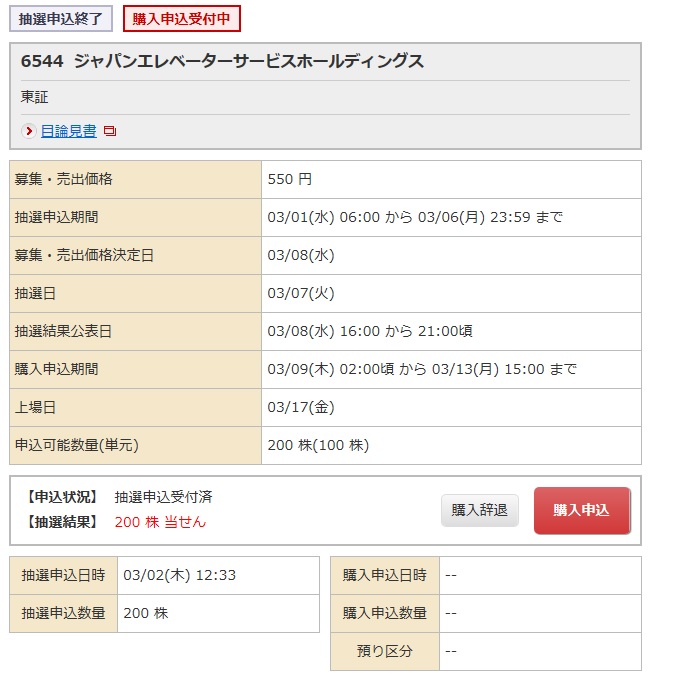Click the 購入申込 red button
700x676 pixels.
(582, 510)
